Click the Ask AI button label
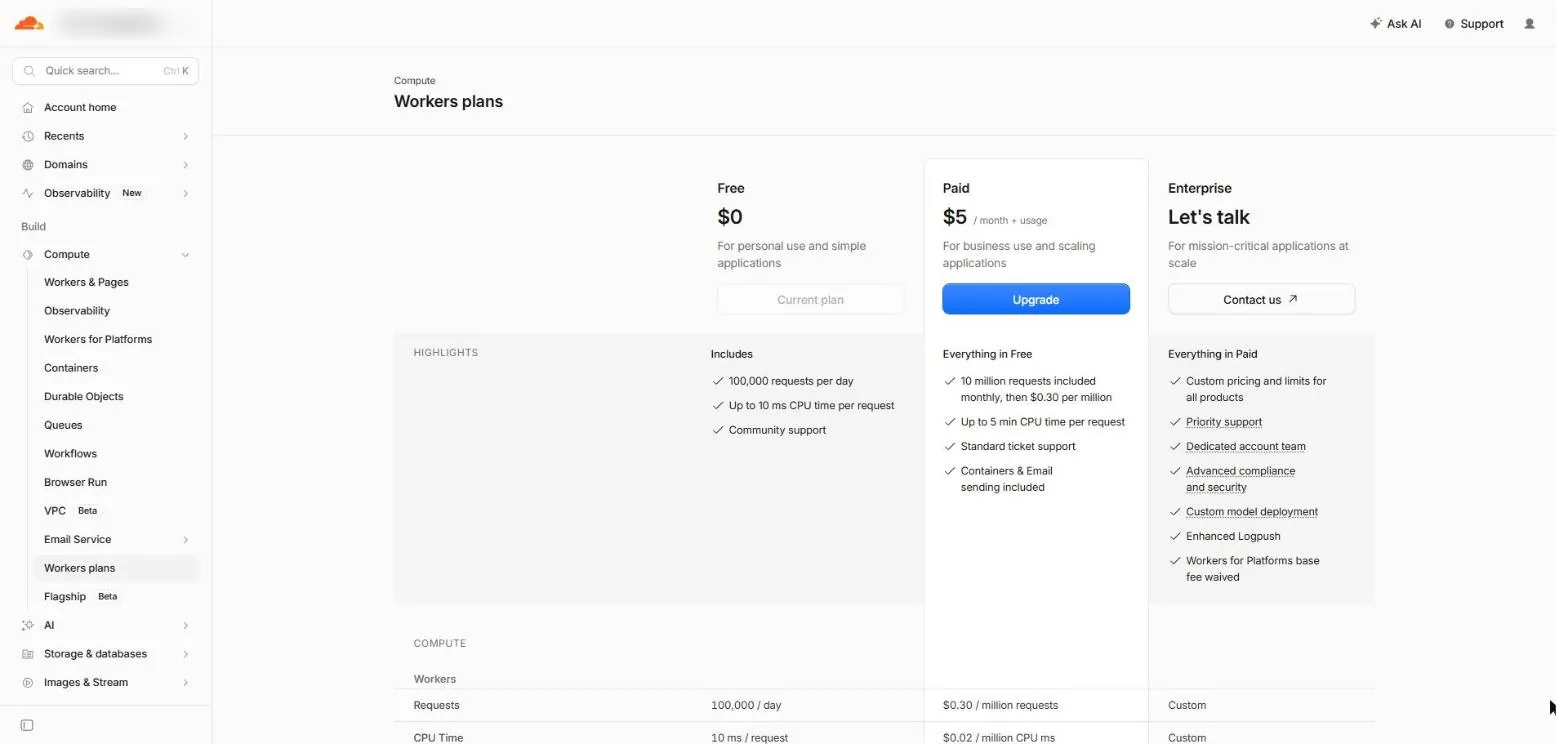Viewport: 1556px width, 744px height. click(1404, 24)
